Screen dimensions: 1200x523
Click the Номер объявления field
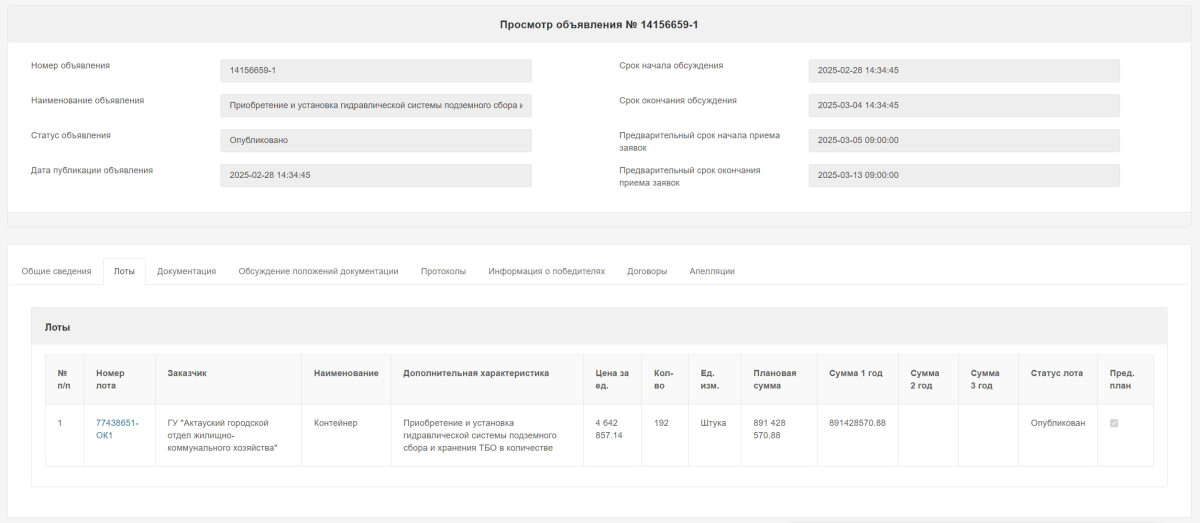coord(376,71)
